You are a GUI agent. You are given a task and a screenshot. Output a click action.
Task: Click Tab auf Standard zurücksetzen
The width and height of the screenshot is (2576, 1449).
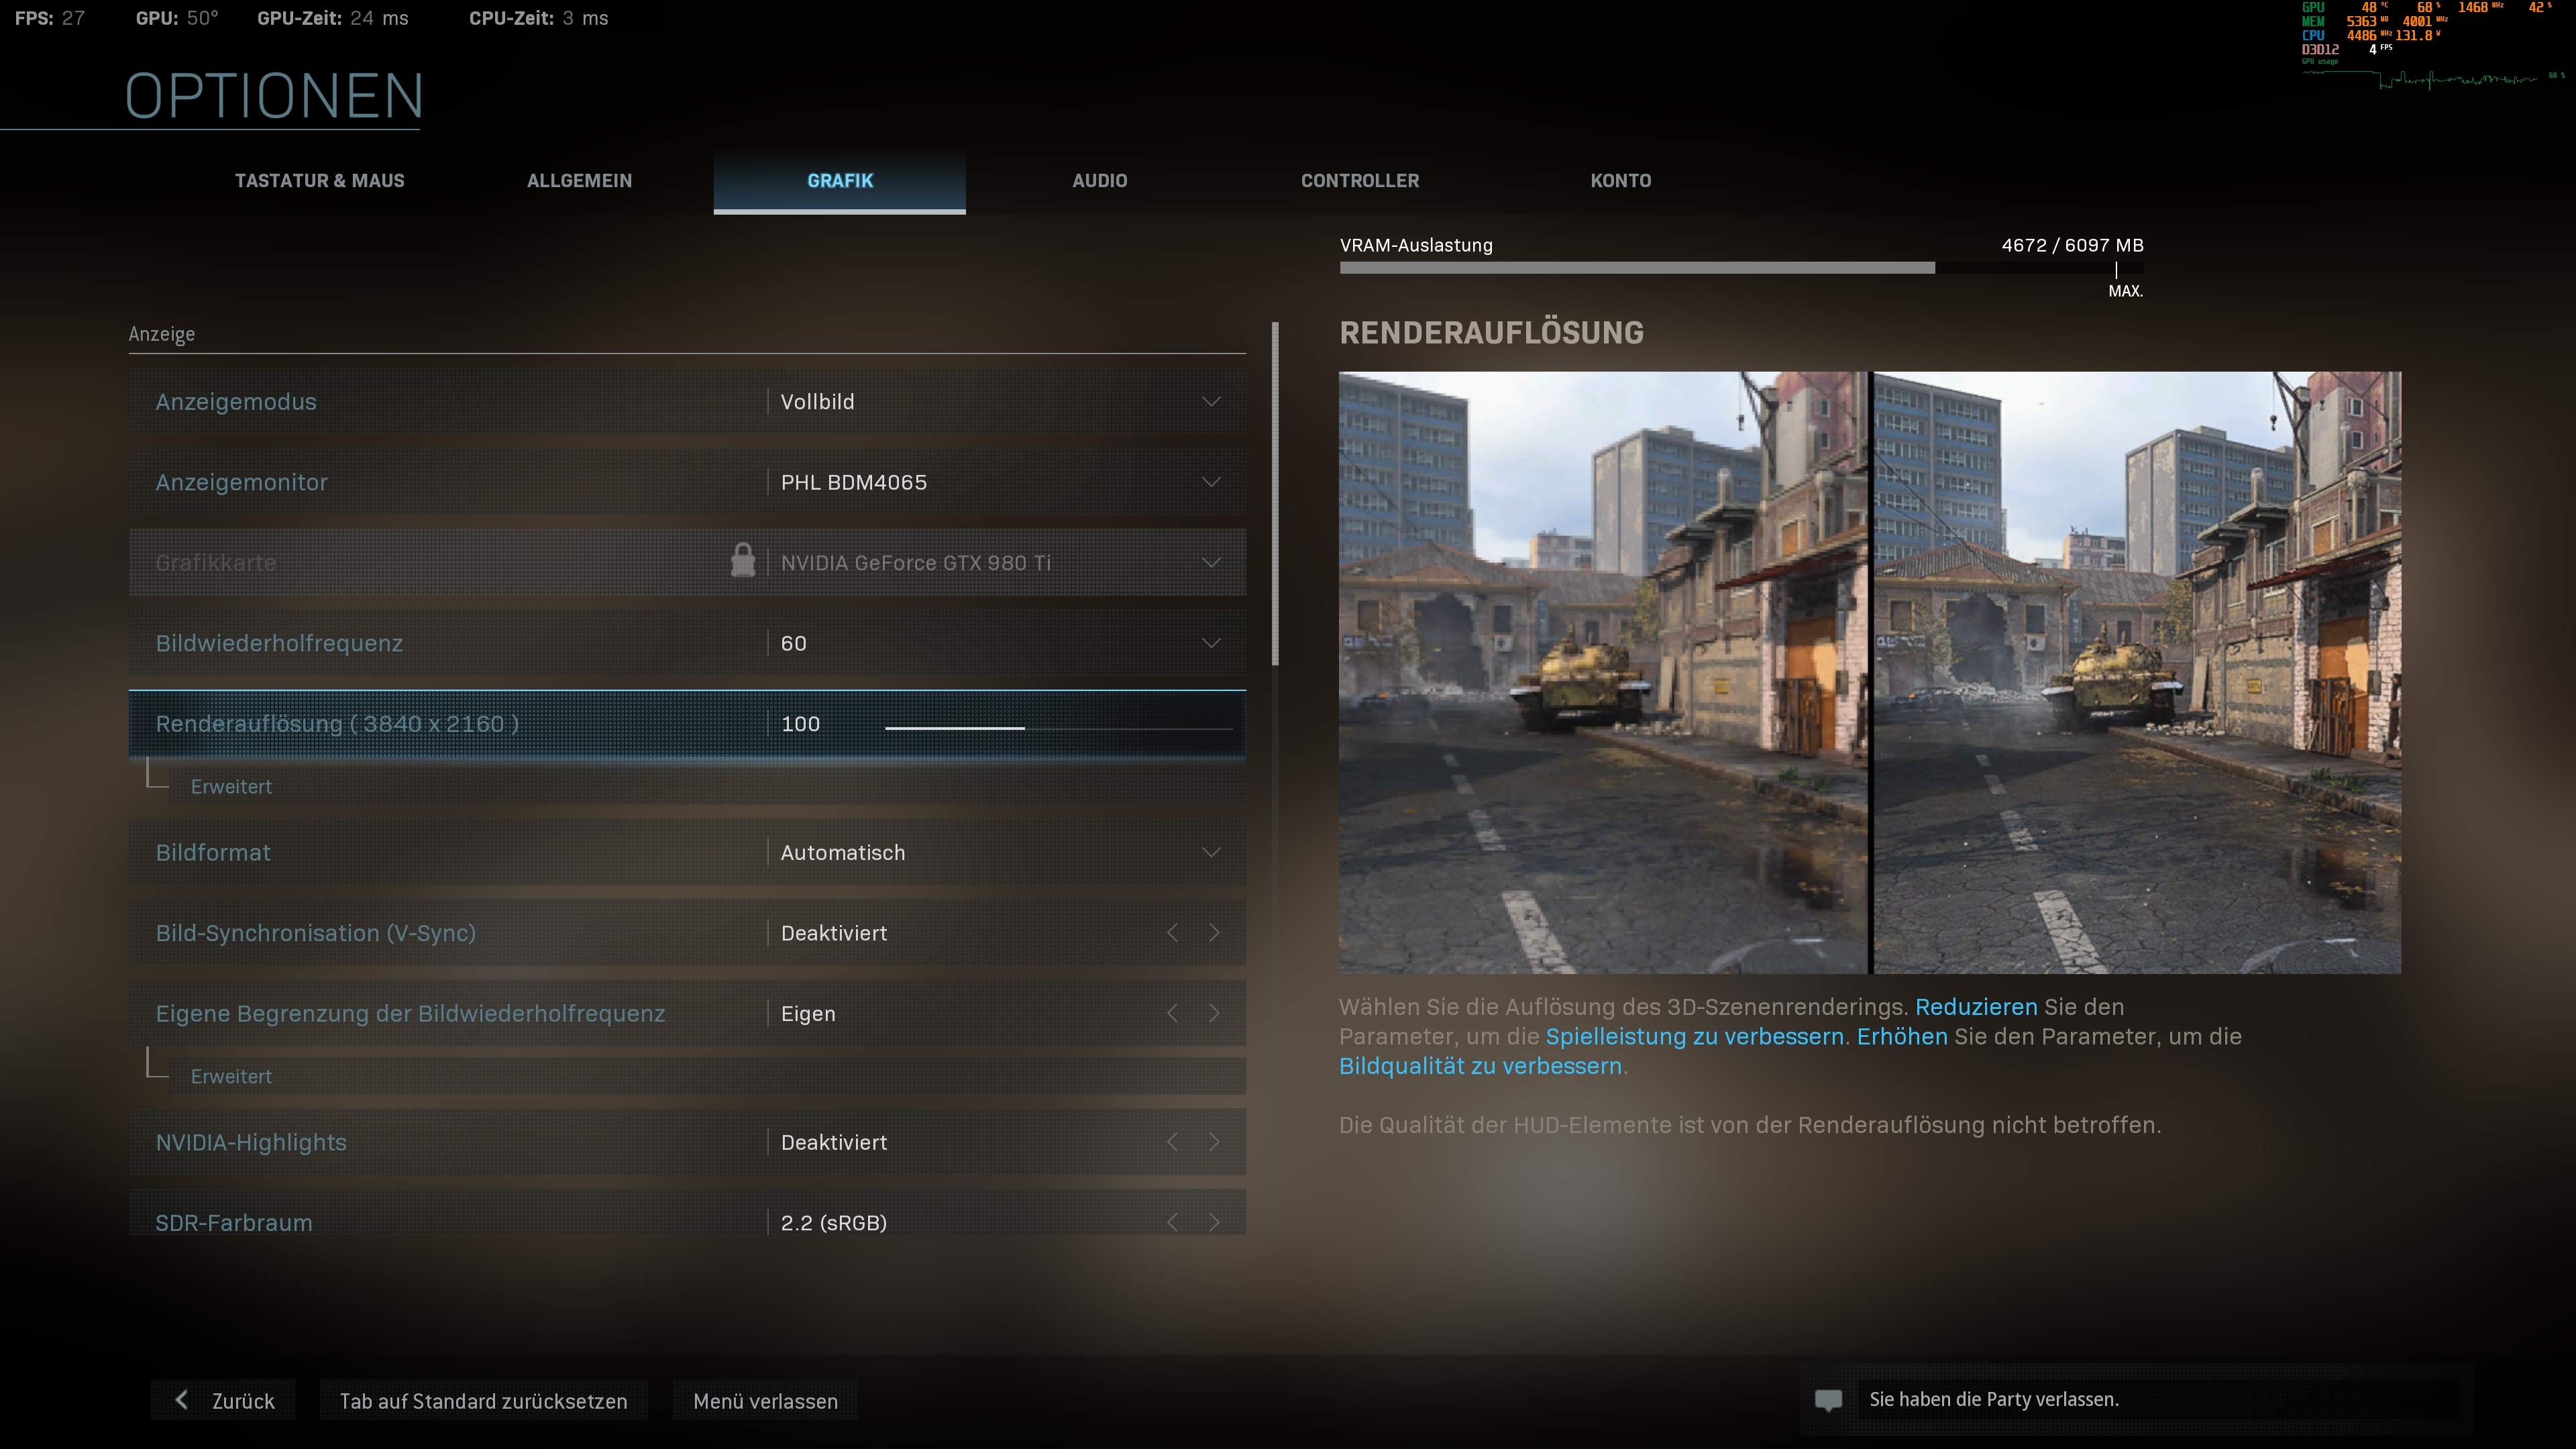click(484, 1400)
